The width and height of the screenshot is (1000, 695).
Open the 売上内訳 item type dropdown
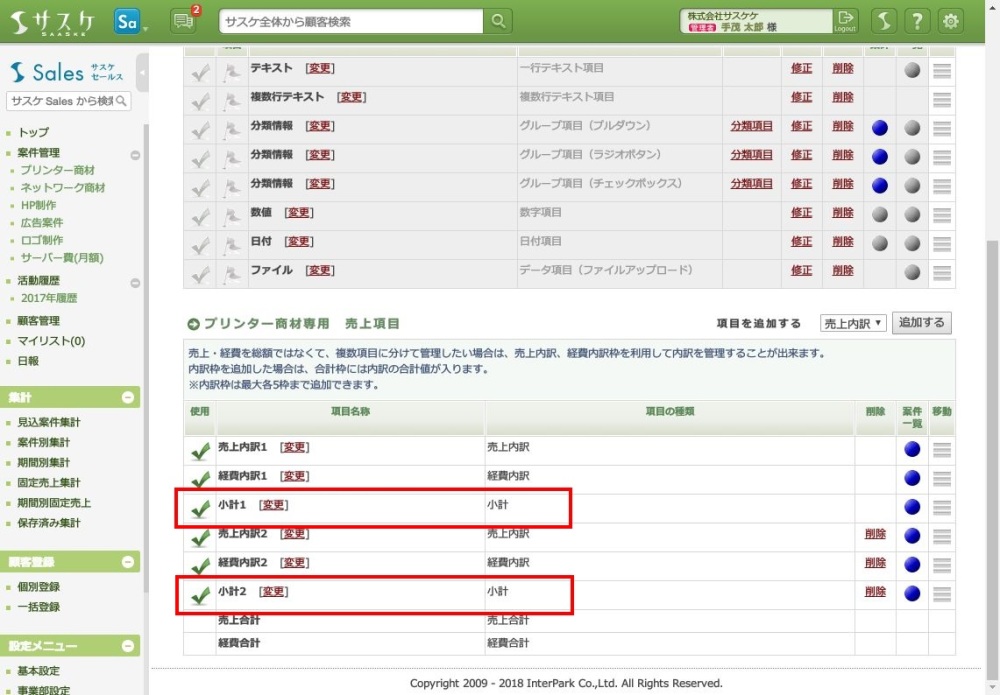[853, 323]
